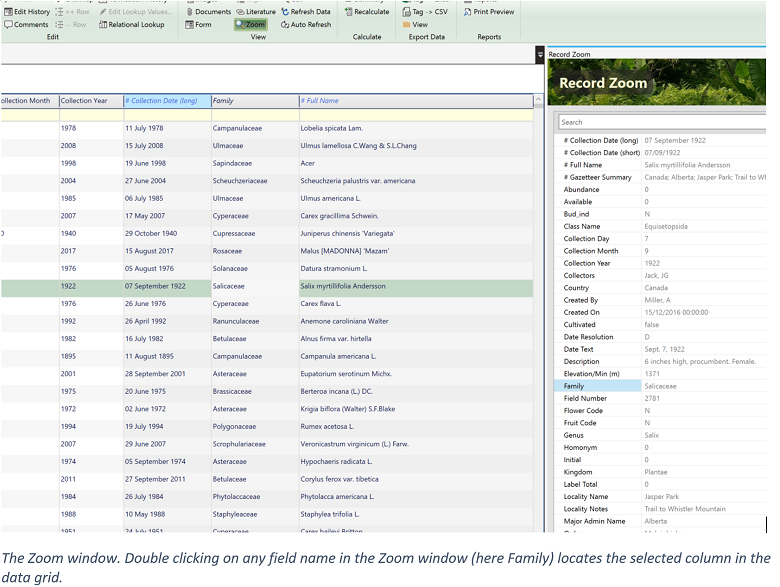780x587 pixels.
Task: Click the grid scroll up arrow
Action: point(538,100)
